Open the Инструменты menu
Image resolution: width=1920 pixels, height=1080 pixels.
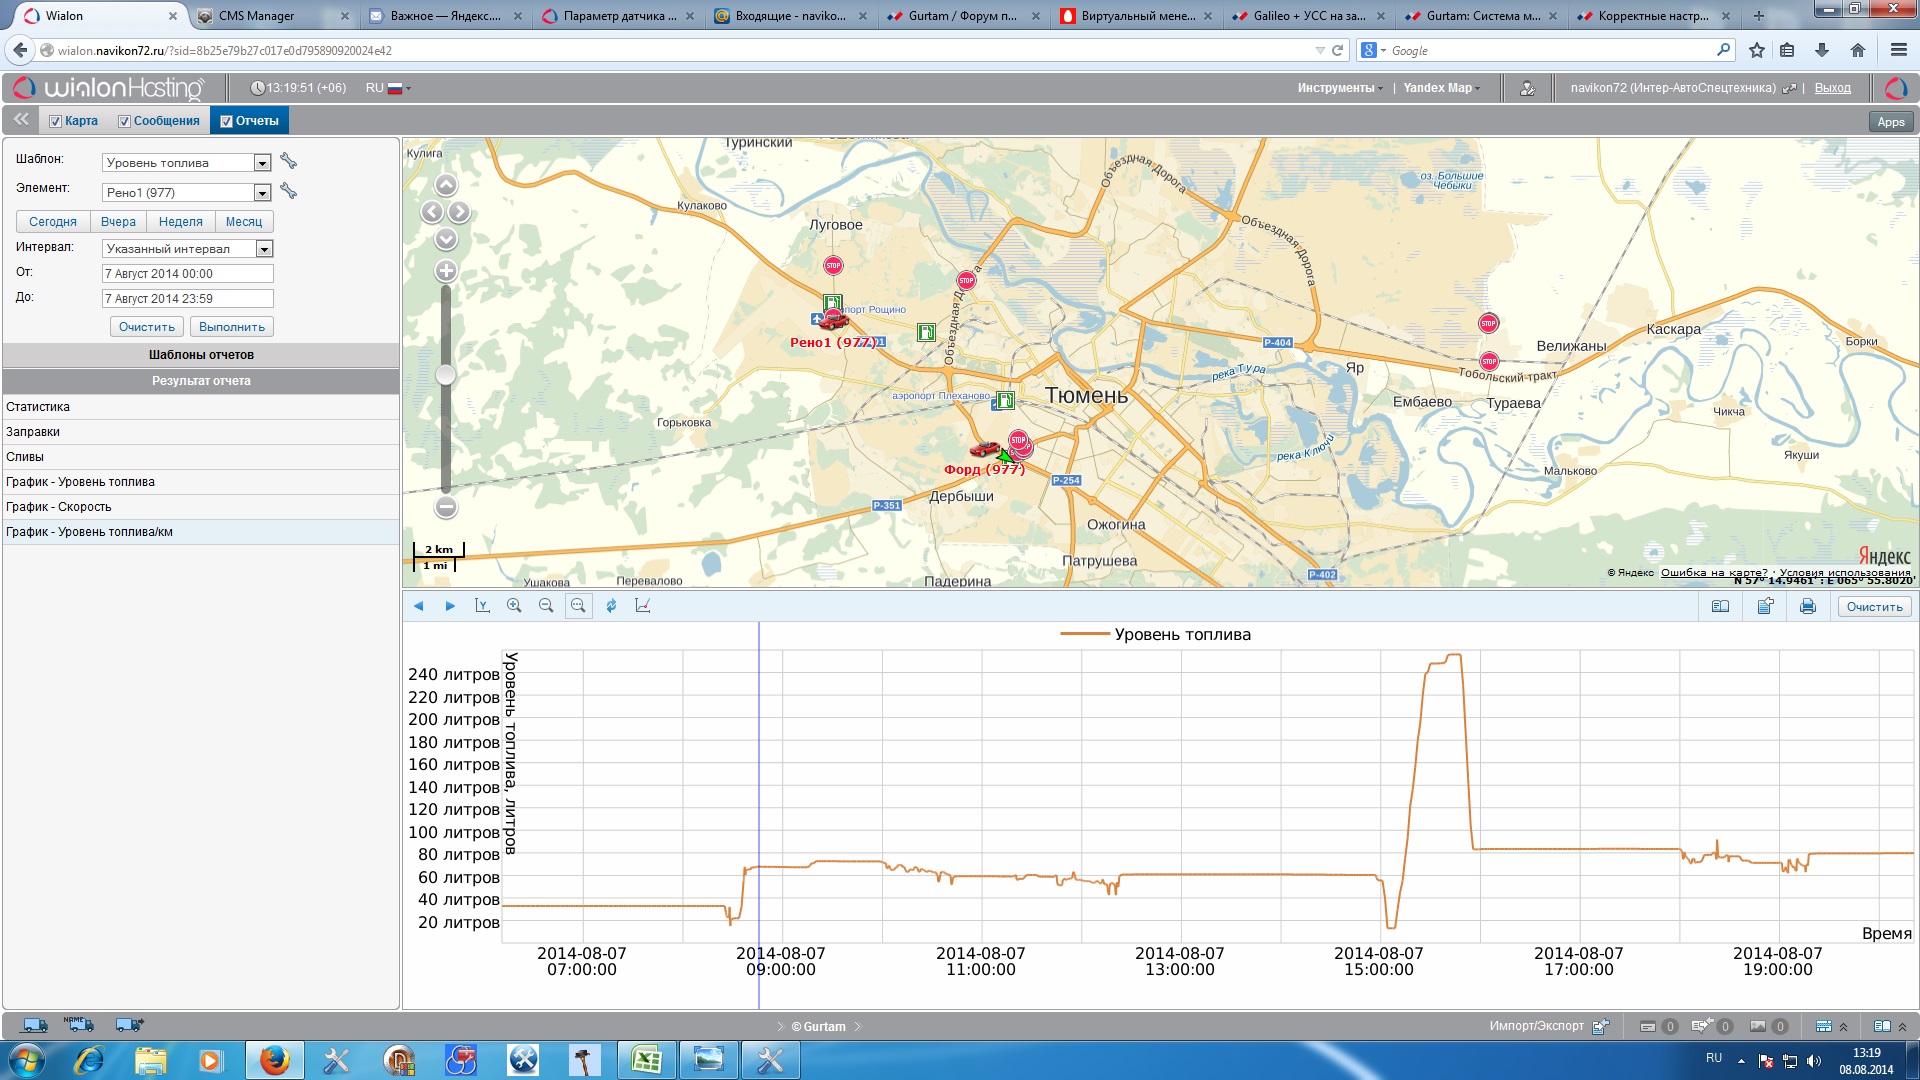[x=1339, y=88]
